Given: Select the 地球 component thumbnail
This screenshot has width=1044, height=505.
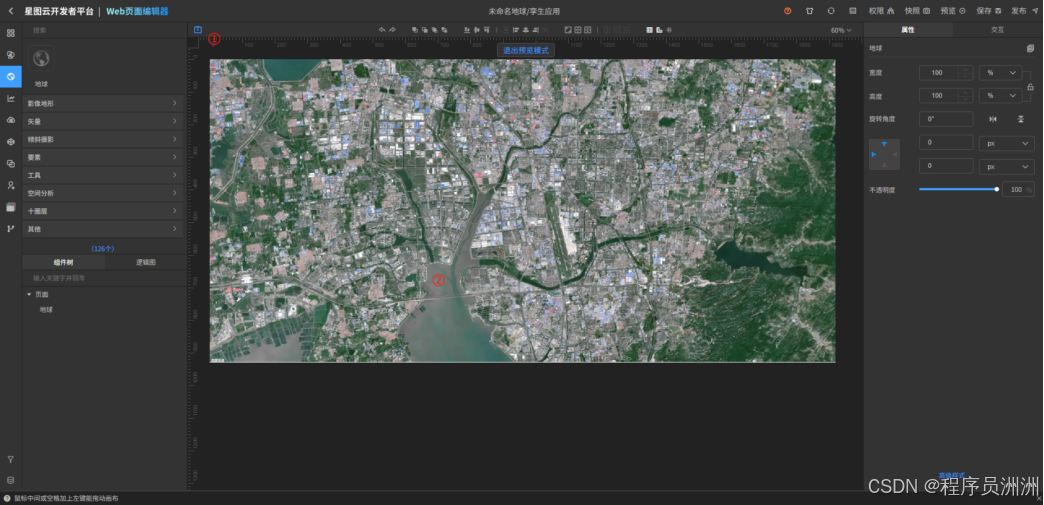Looking at the screenshot, I should (x=41, y=58).
